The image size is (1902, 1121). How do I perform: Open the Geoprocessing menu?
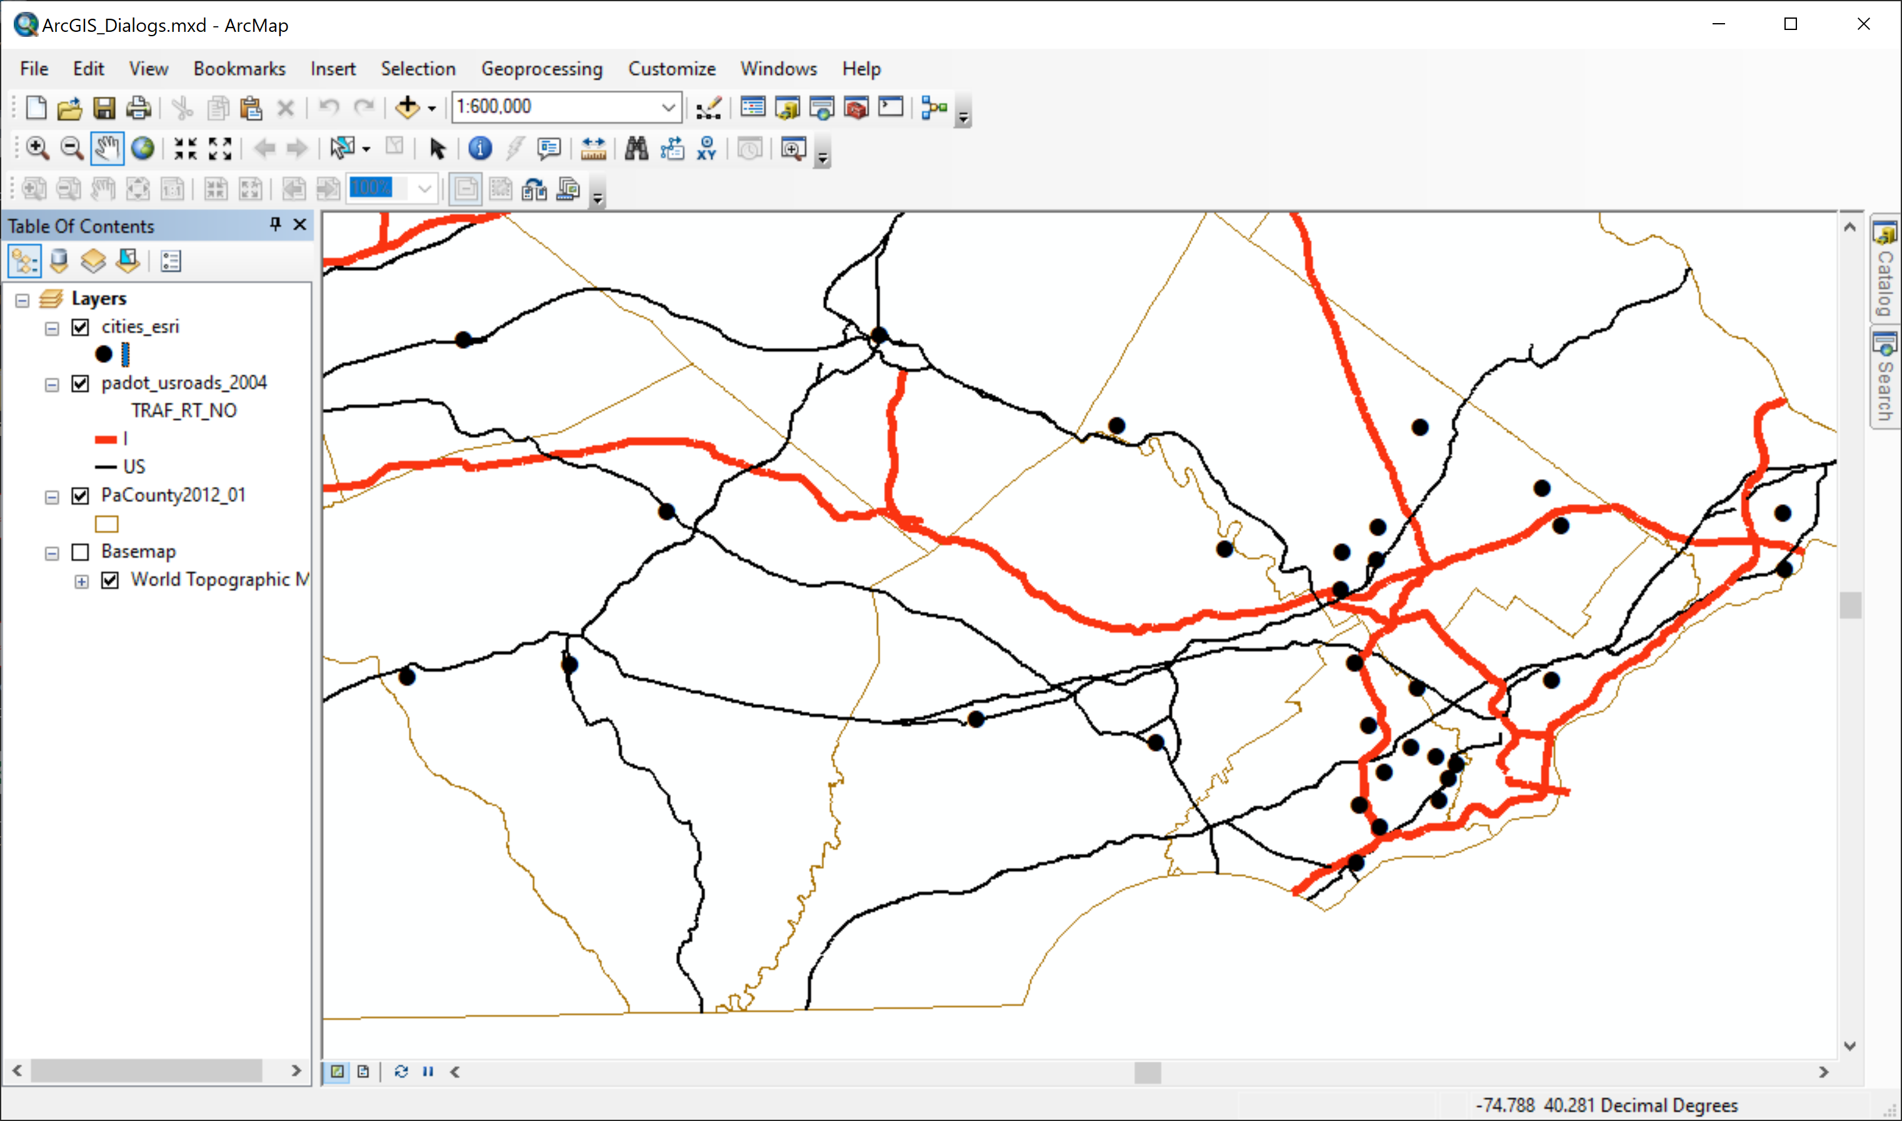pyautogui.click(x=542, y=69)
